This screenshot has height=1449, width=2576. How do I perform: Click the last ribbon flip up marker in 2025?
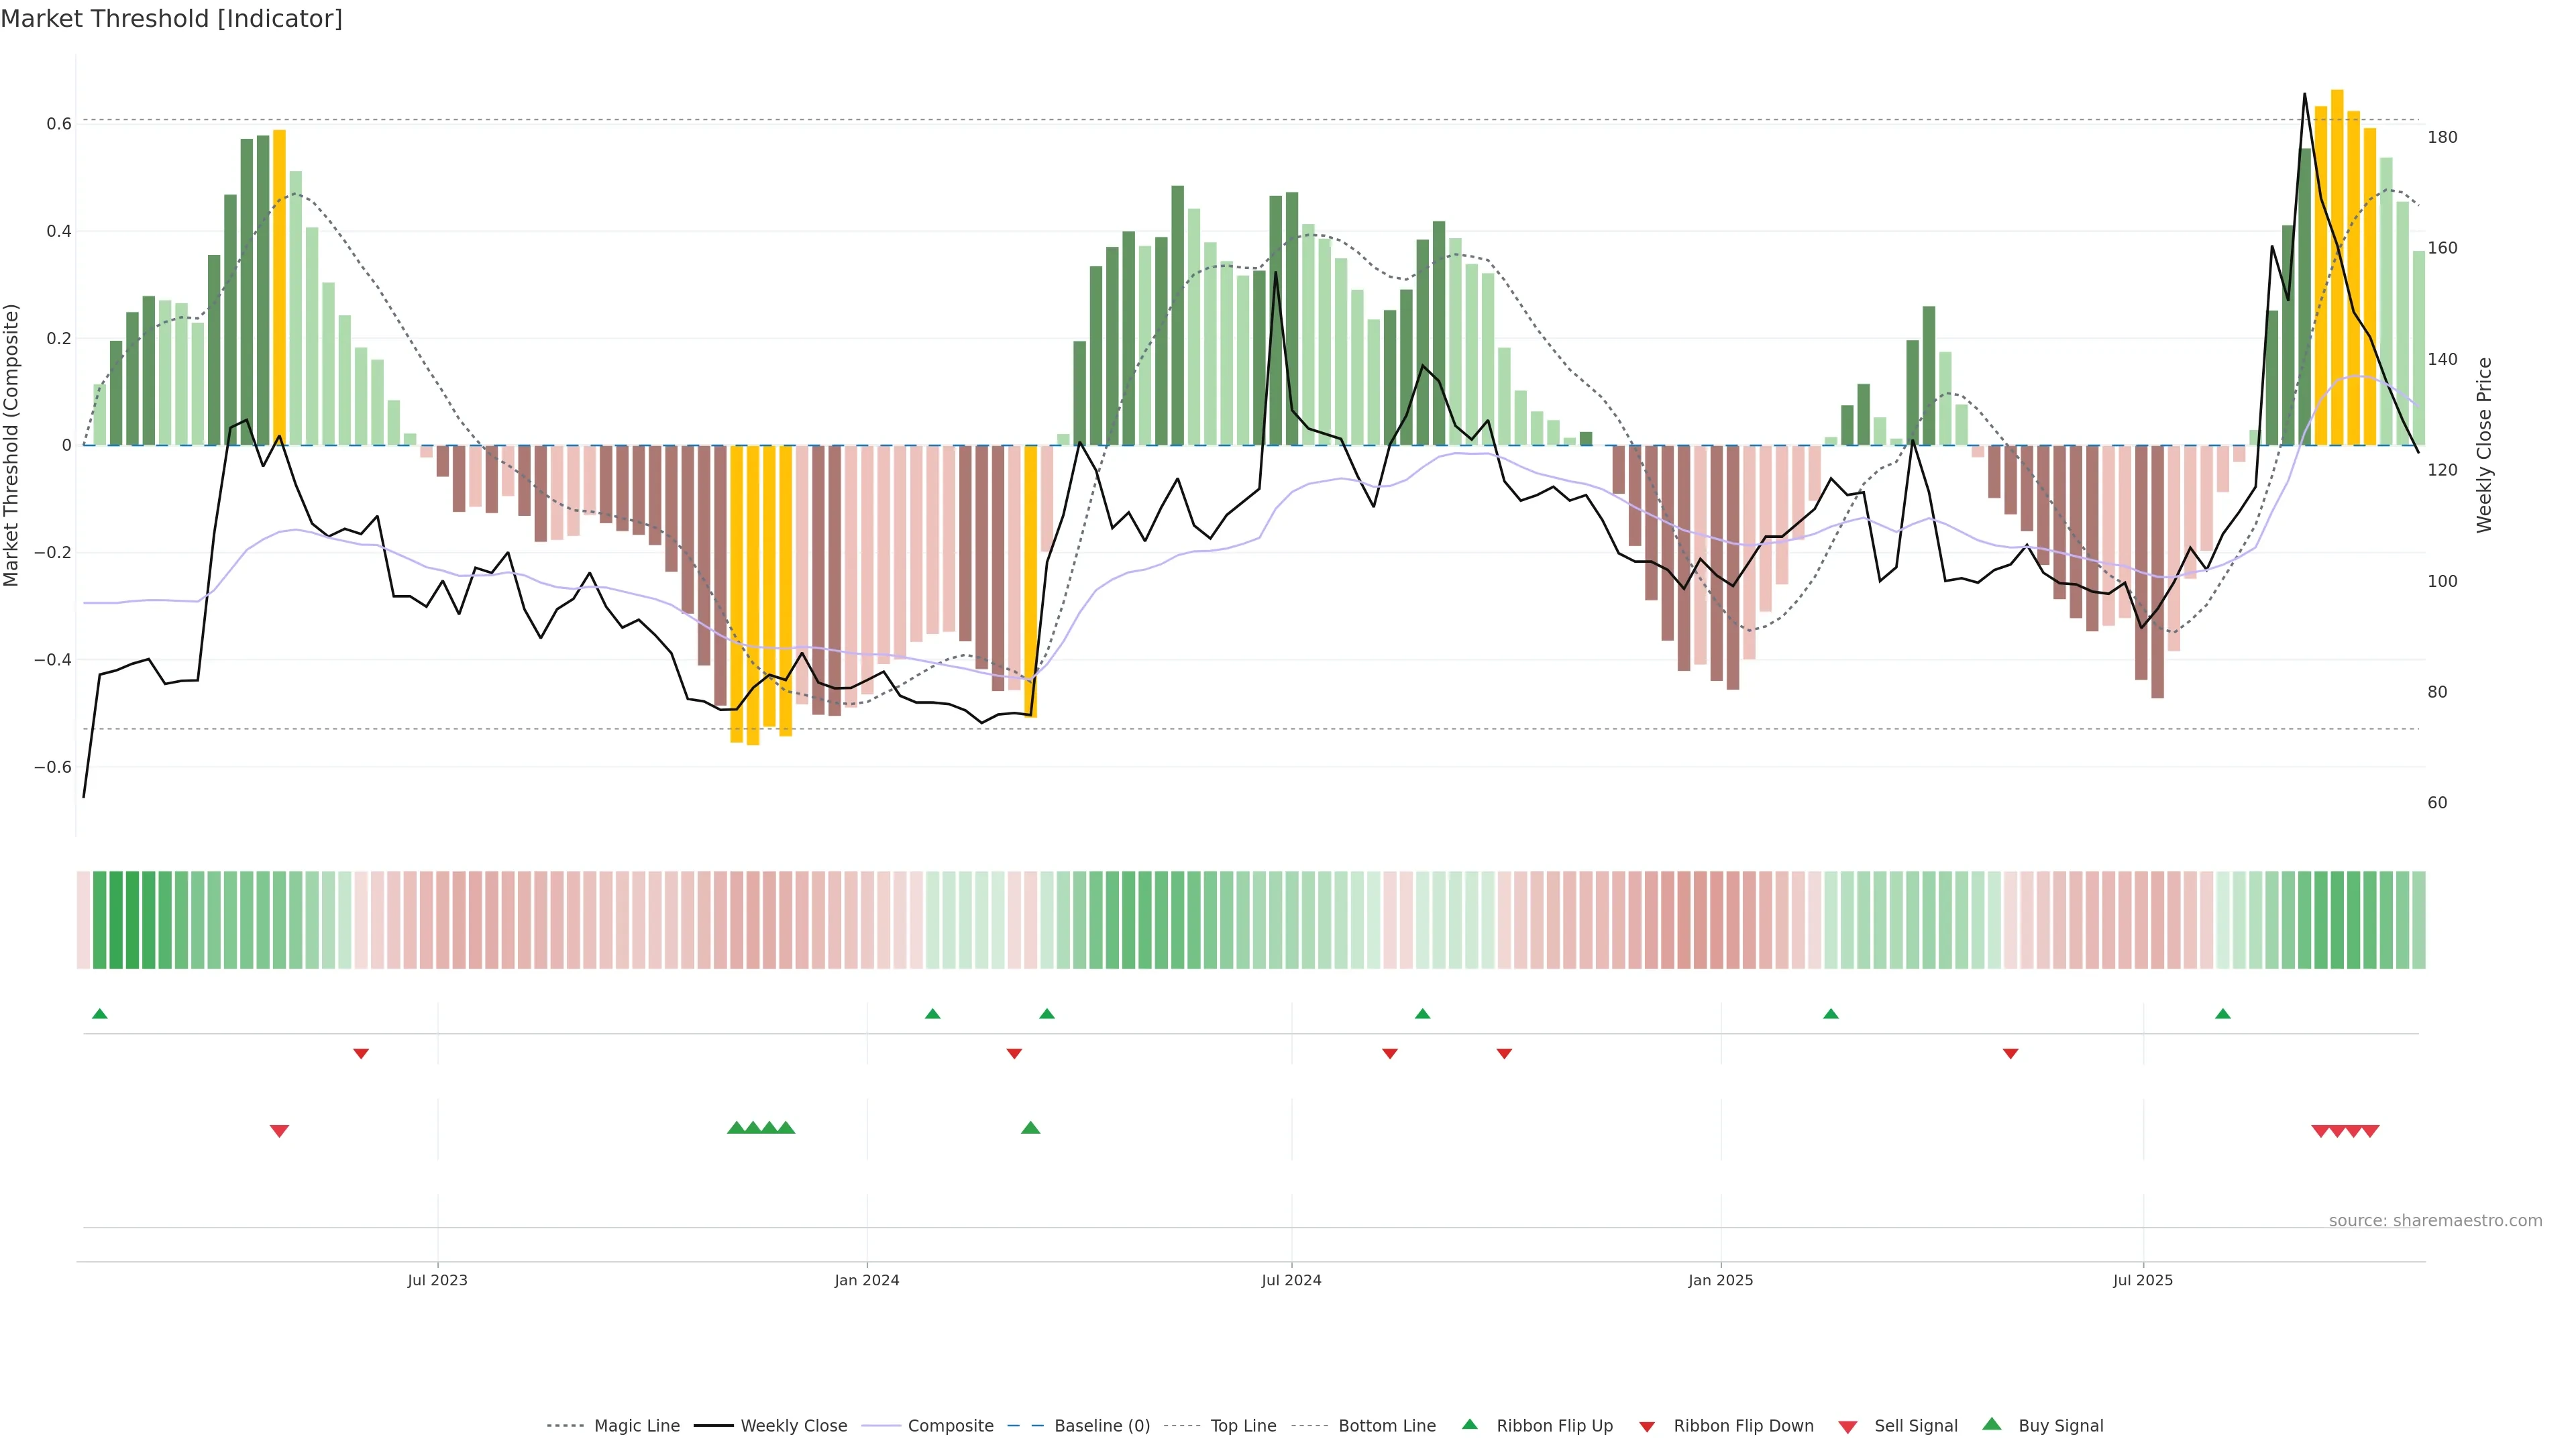pyautogui.click(x=2223, y=1014)
